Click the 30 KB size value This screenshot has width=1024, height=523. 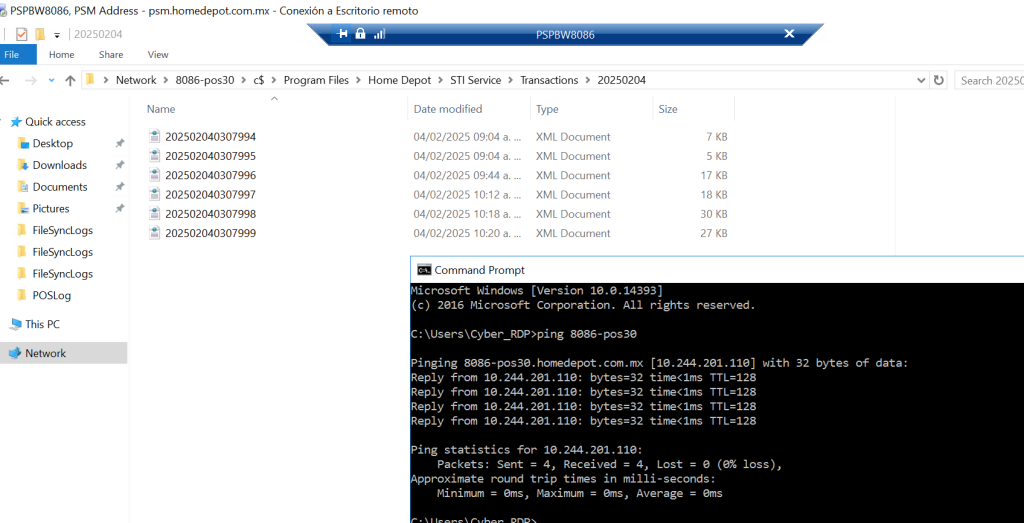click(714, 214)
